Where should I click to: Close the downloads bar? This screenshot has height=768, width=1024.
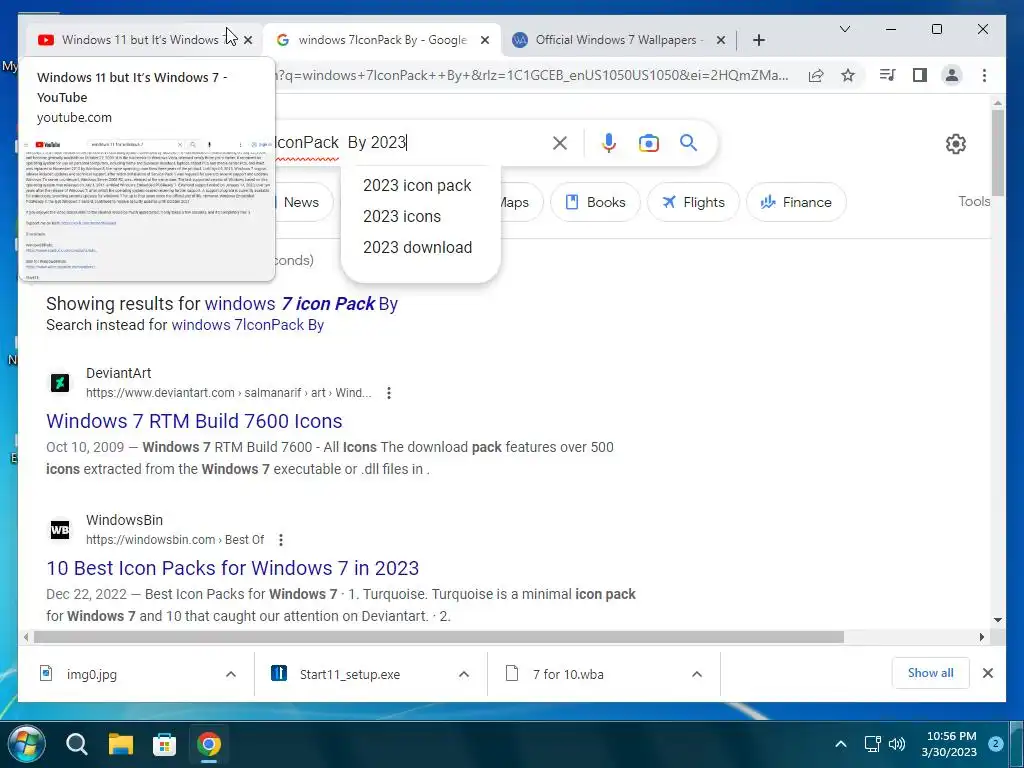[987, 673]
